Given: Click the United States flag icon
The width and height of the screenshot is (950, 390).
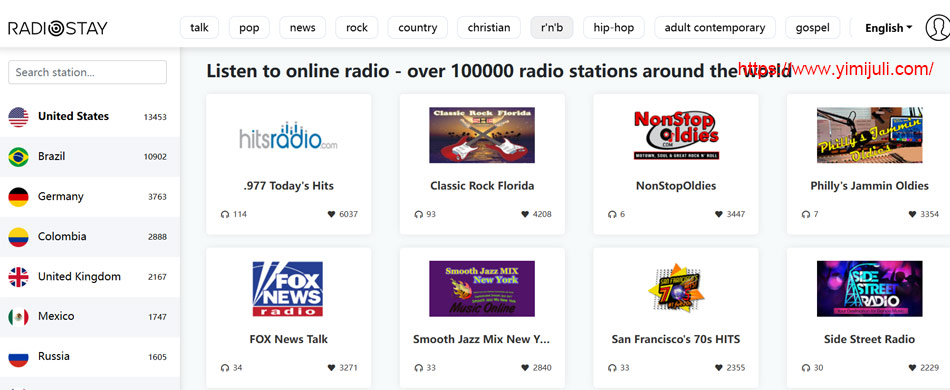Looking at the screenshot, I should pos(18,117).
